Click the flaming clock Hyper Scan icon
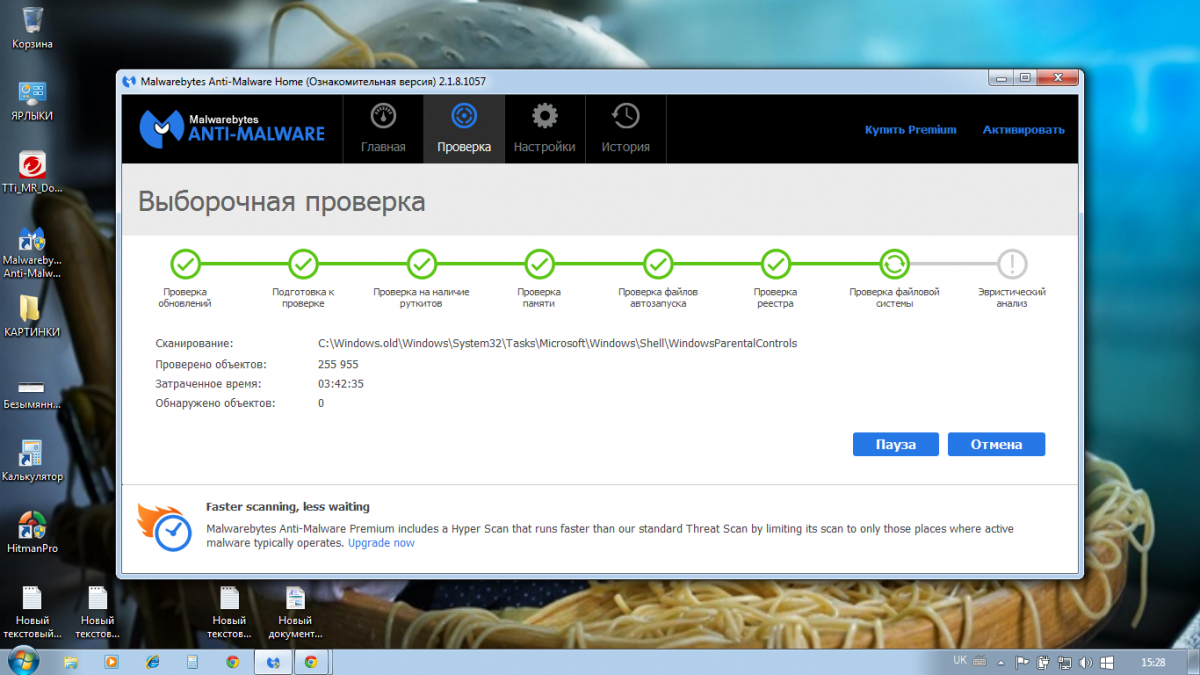Image resolution: width=1200 pixels, height=675 pixels. click(164, 526)
